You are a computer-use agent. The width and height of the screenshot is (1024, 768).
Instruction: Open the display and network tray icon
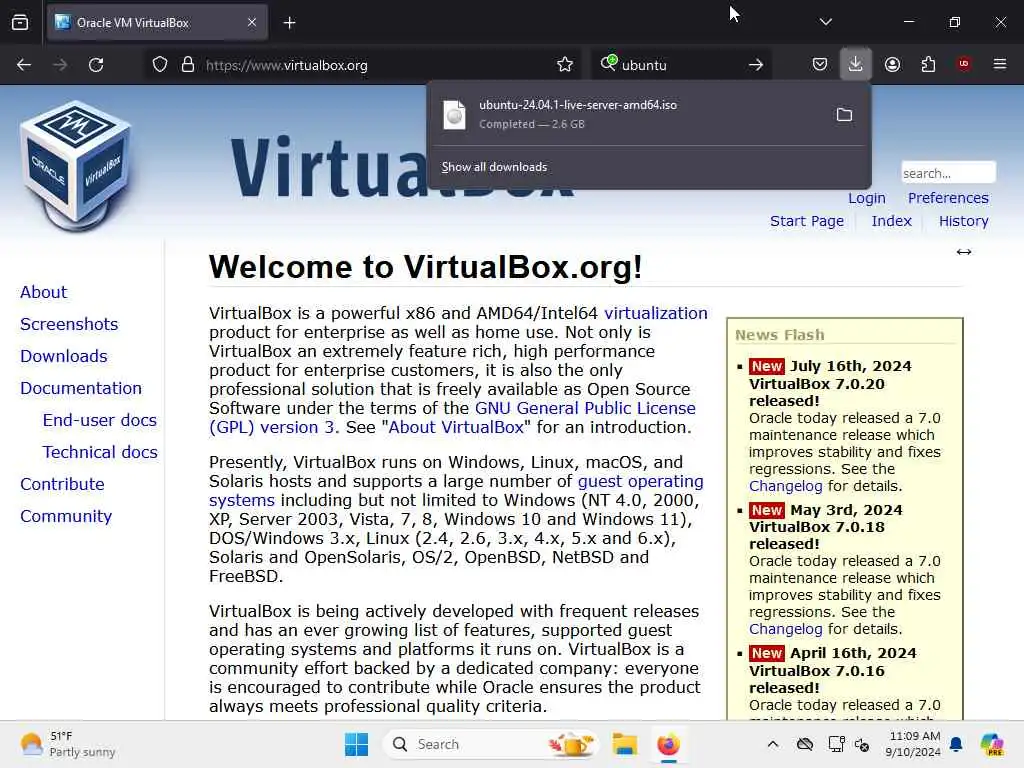click(836, 744)
